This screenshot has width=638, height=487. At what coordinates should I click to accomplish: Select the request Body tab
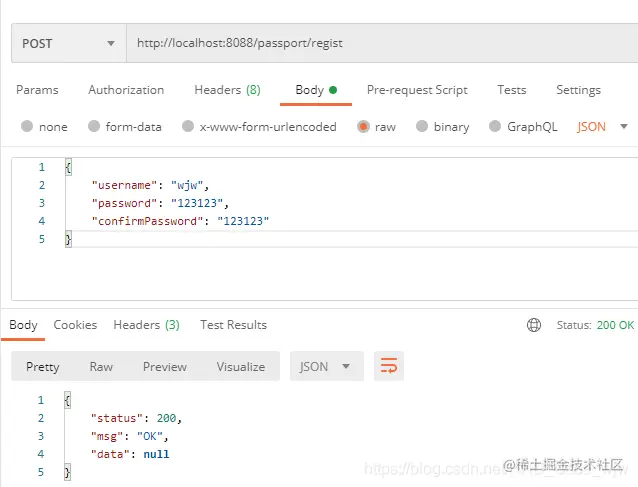tap(316, 90)
